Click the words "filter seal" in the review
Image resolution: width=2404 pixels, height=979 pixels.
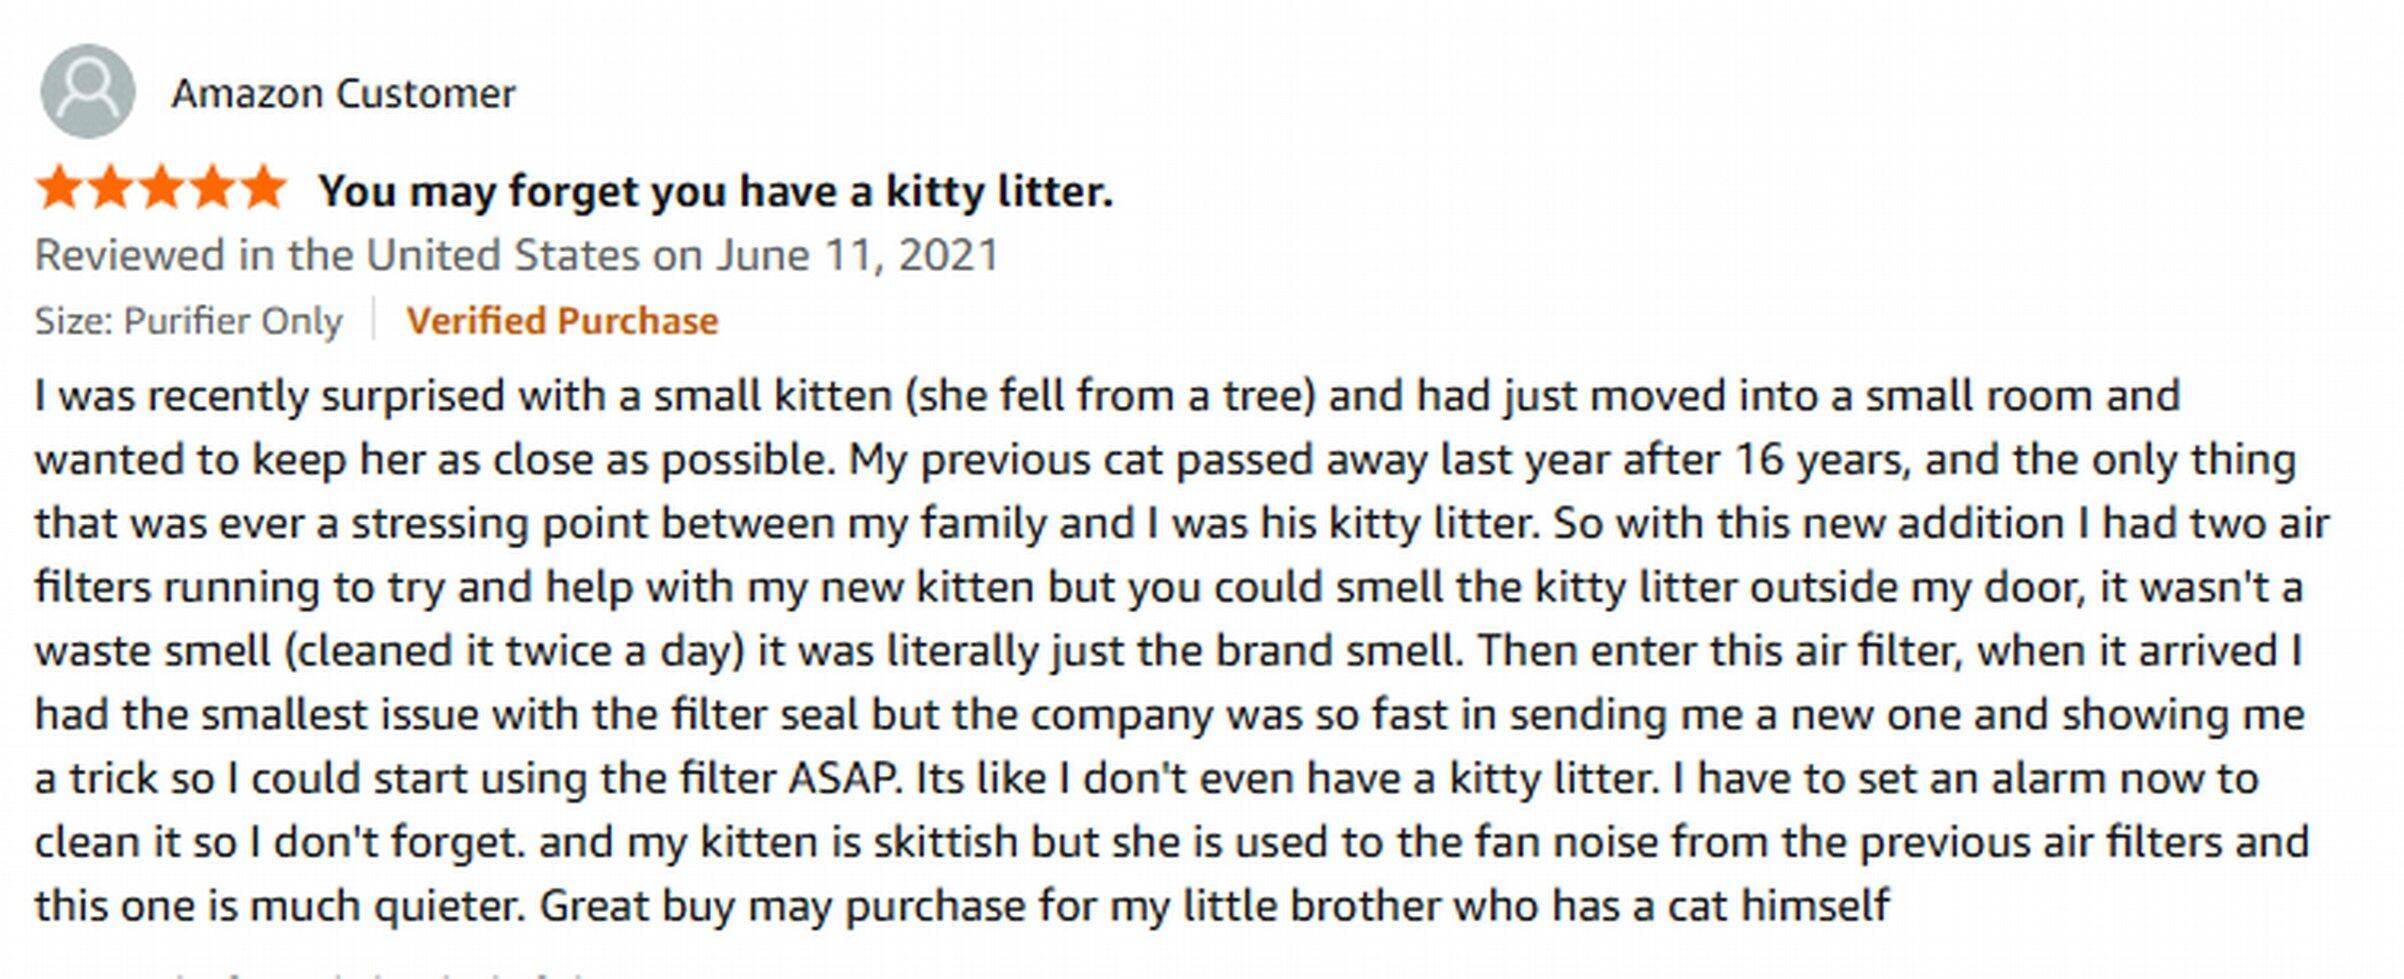click(x=764, y=715)
